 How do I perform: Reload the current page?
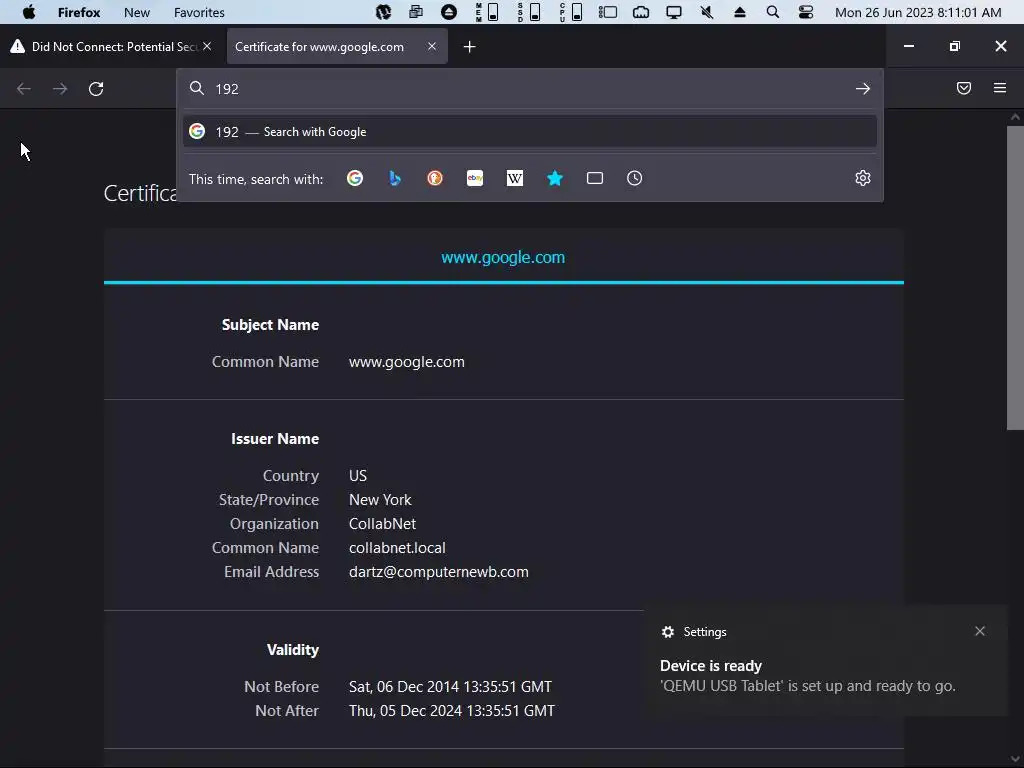coord(96,89)
